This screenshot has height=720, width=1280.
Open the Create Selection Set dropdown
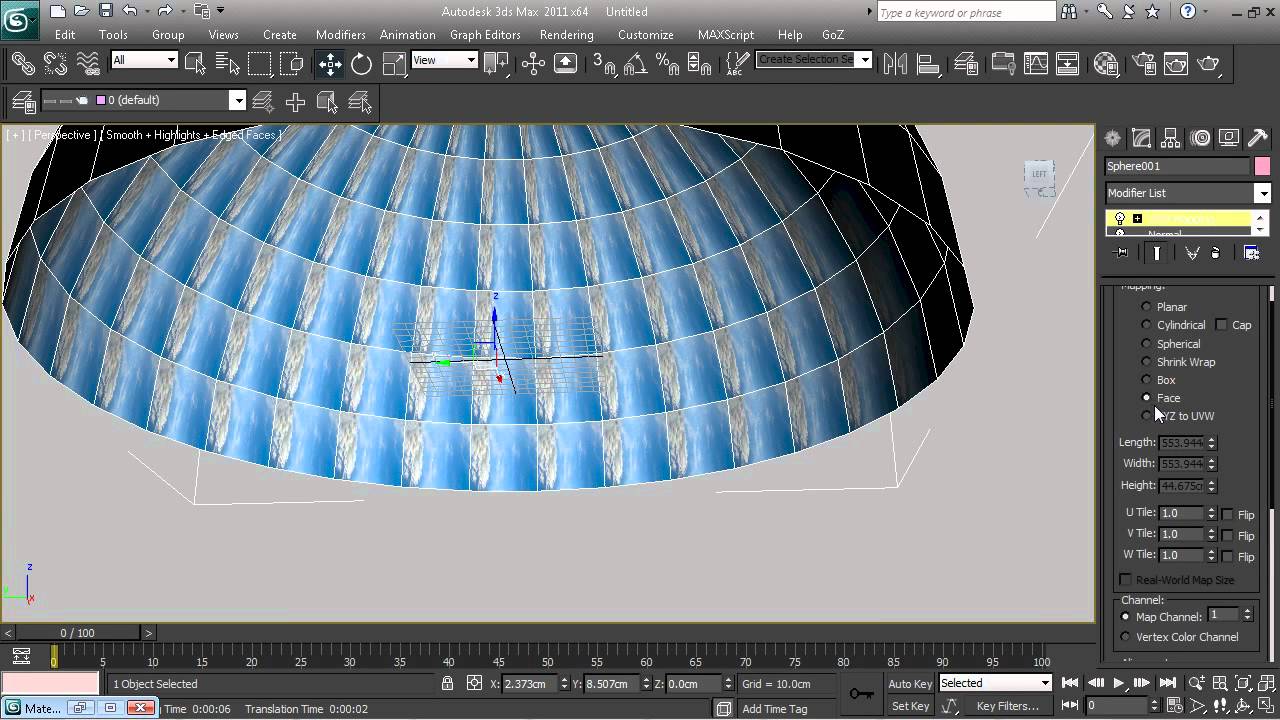865,59
